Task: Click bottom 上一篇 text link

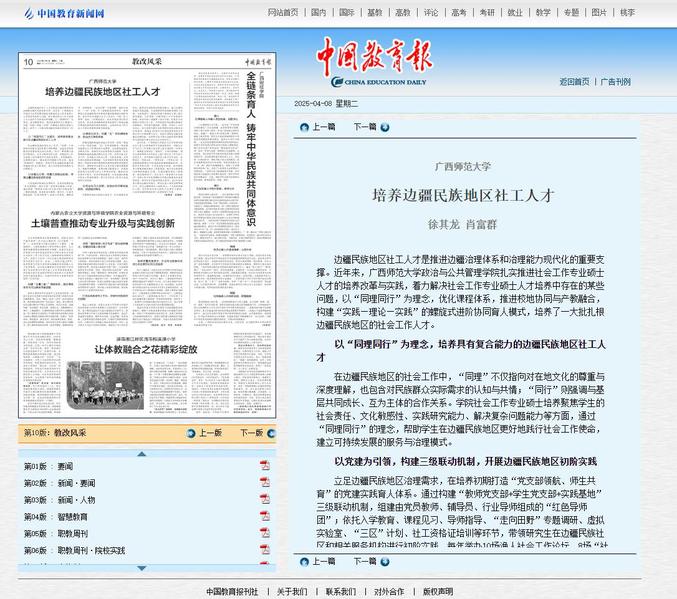Action: point(324,561)
